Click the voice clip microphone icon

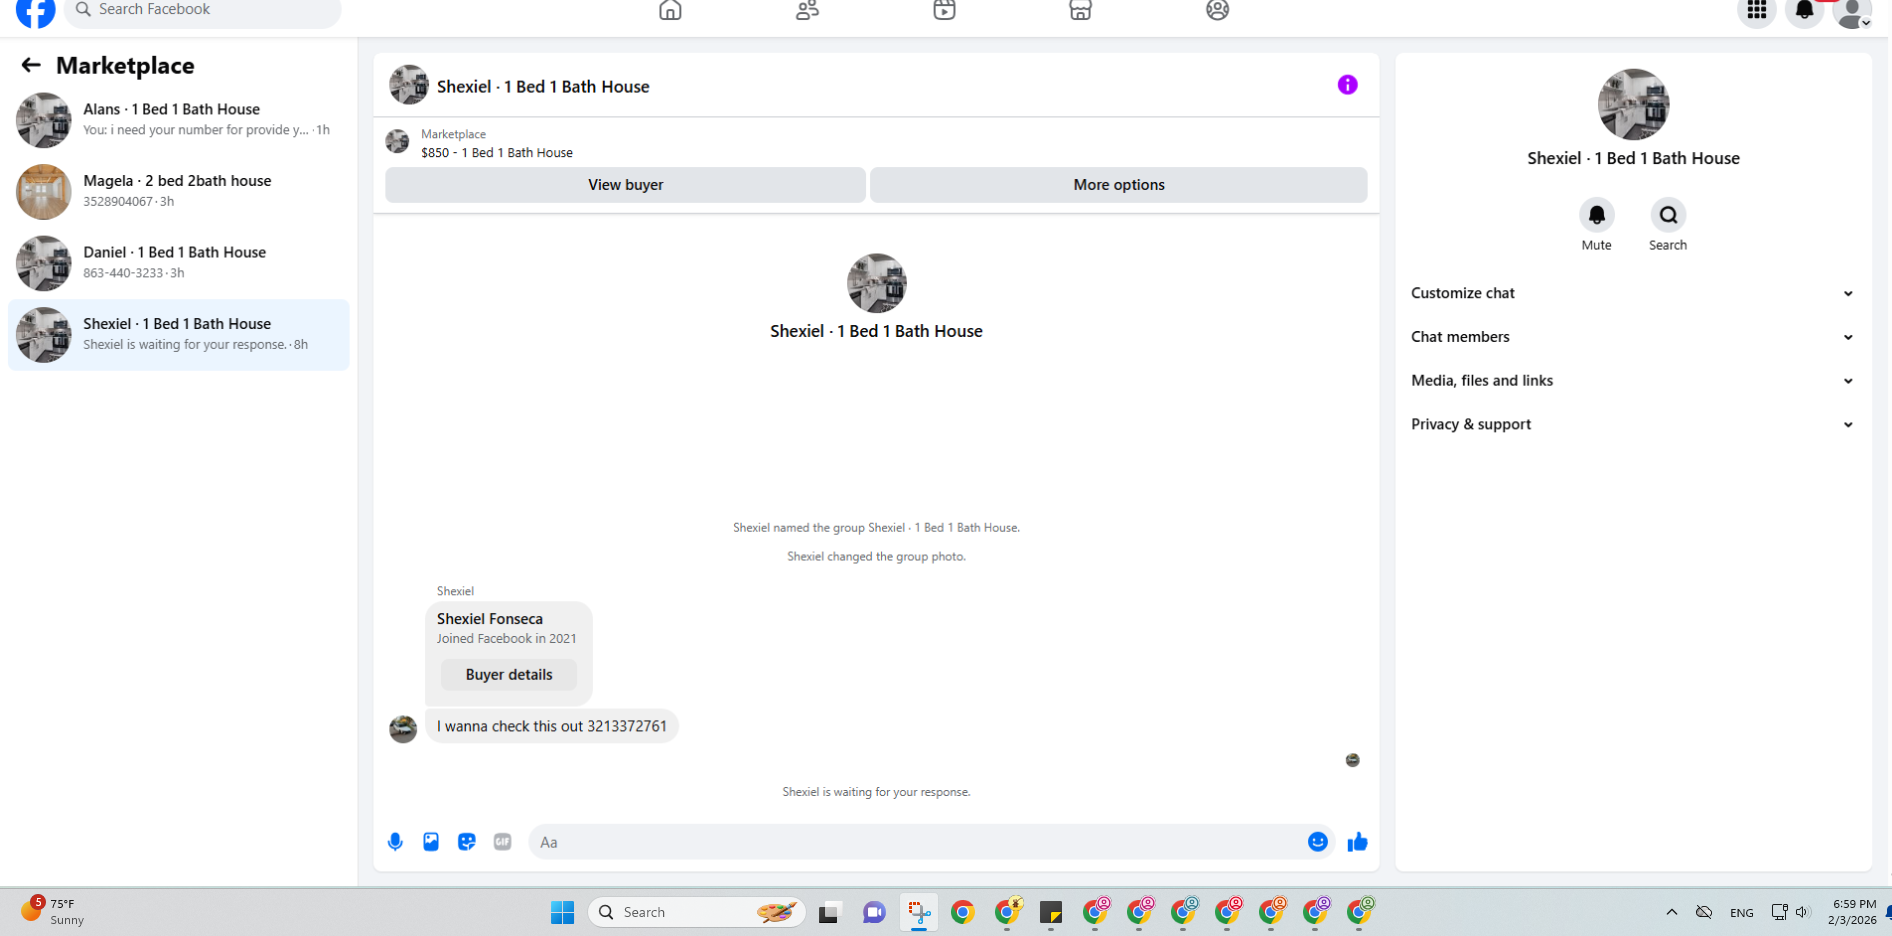click(x=395, y=842)
